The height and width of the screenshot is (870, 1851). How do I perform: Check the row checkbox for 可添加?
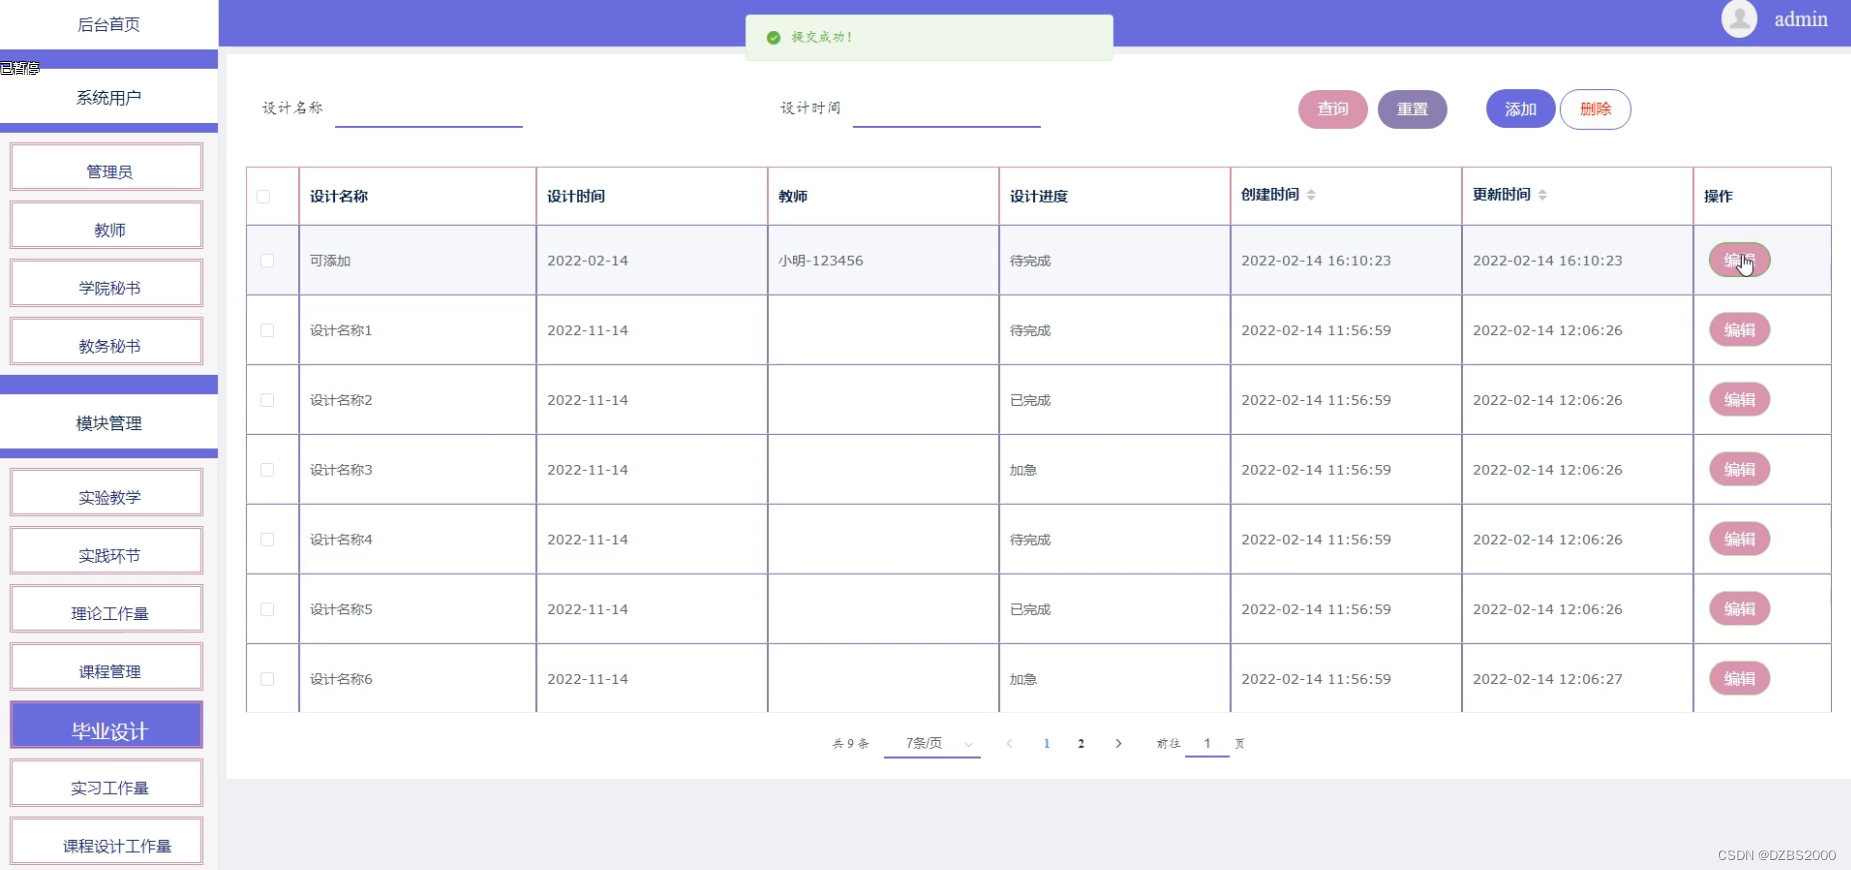point(267,260)
